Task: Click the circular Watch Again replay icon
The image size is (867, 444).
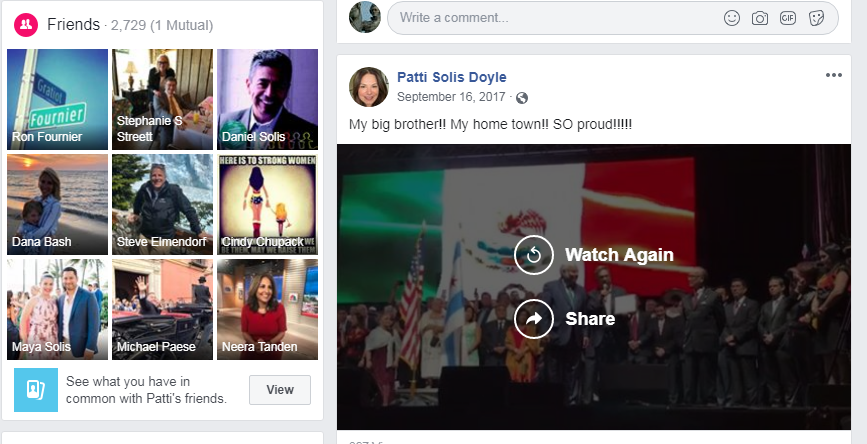Action: [534, 255]
